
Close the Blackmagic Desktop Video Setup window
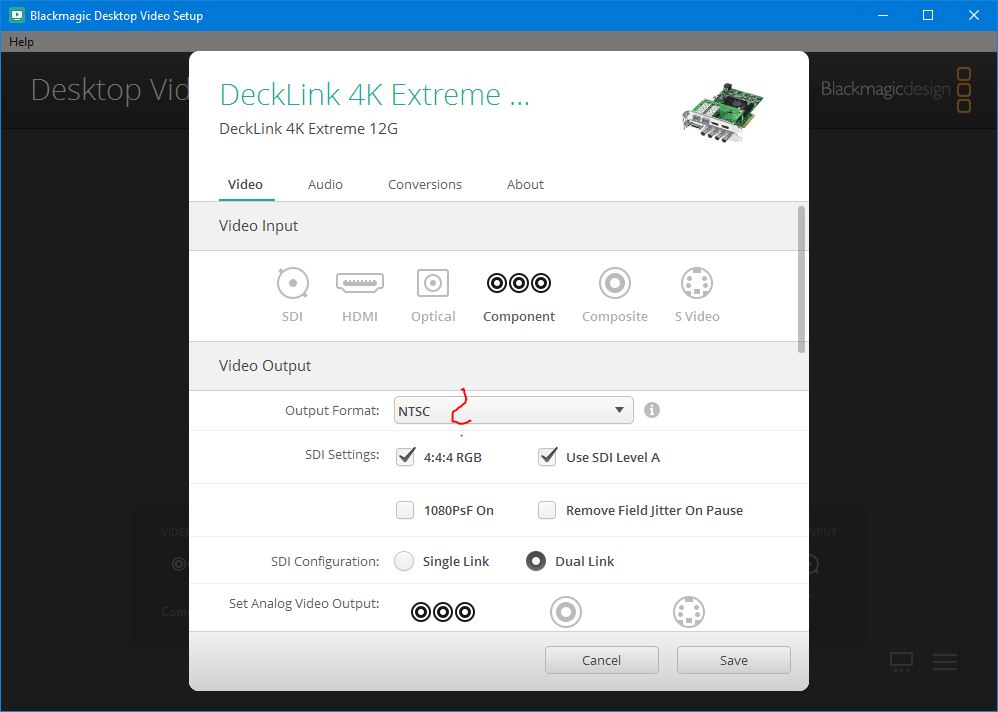(974, 15)
